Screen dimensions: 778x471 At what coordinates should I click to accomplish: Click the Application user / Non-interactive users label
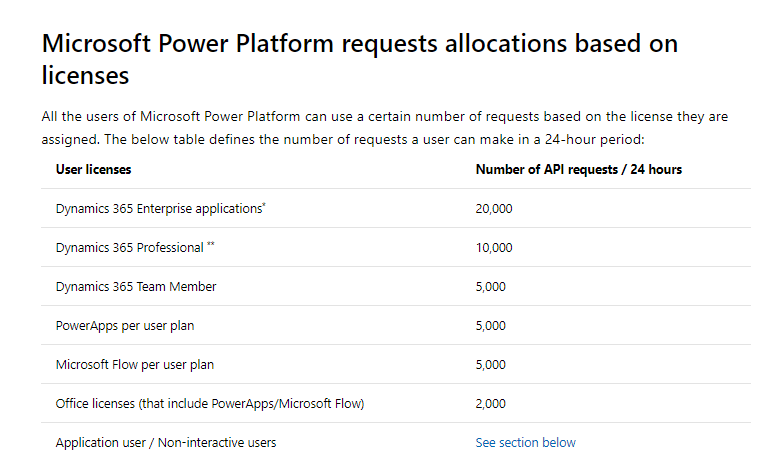click(166, 442)
